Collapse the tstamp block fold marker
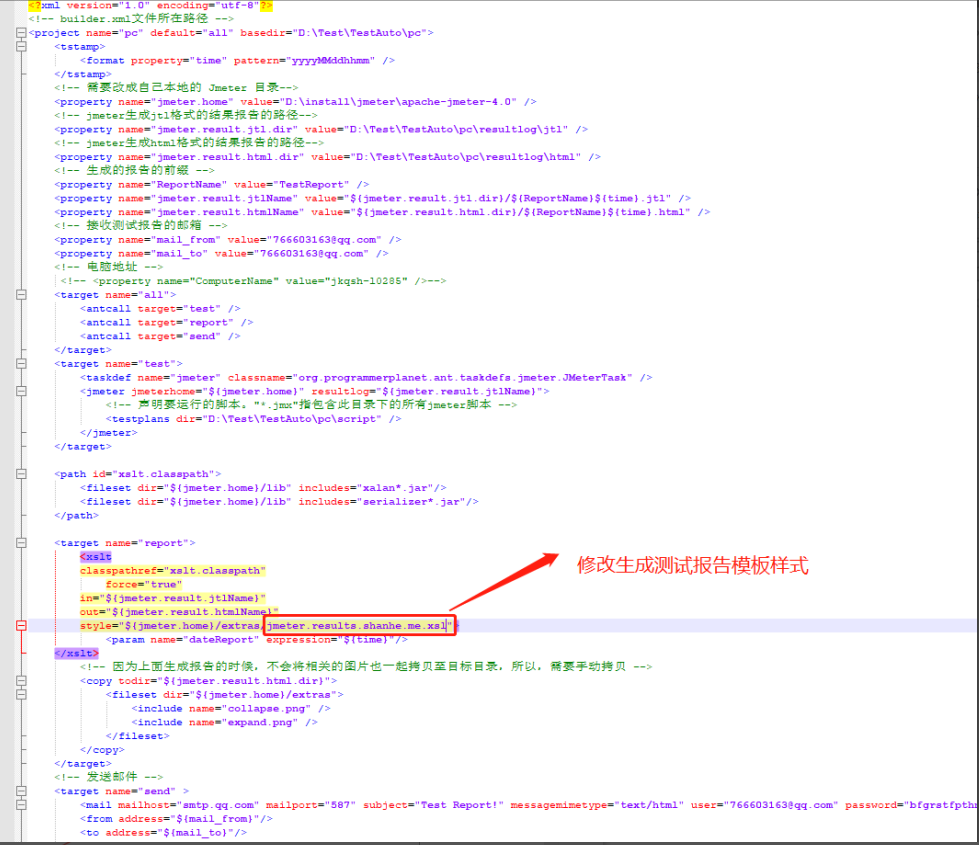 click(21, 46)
